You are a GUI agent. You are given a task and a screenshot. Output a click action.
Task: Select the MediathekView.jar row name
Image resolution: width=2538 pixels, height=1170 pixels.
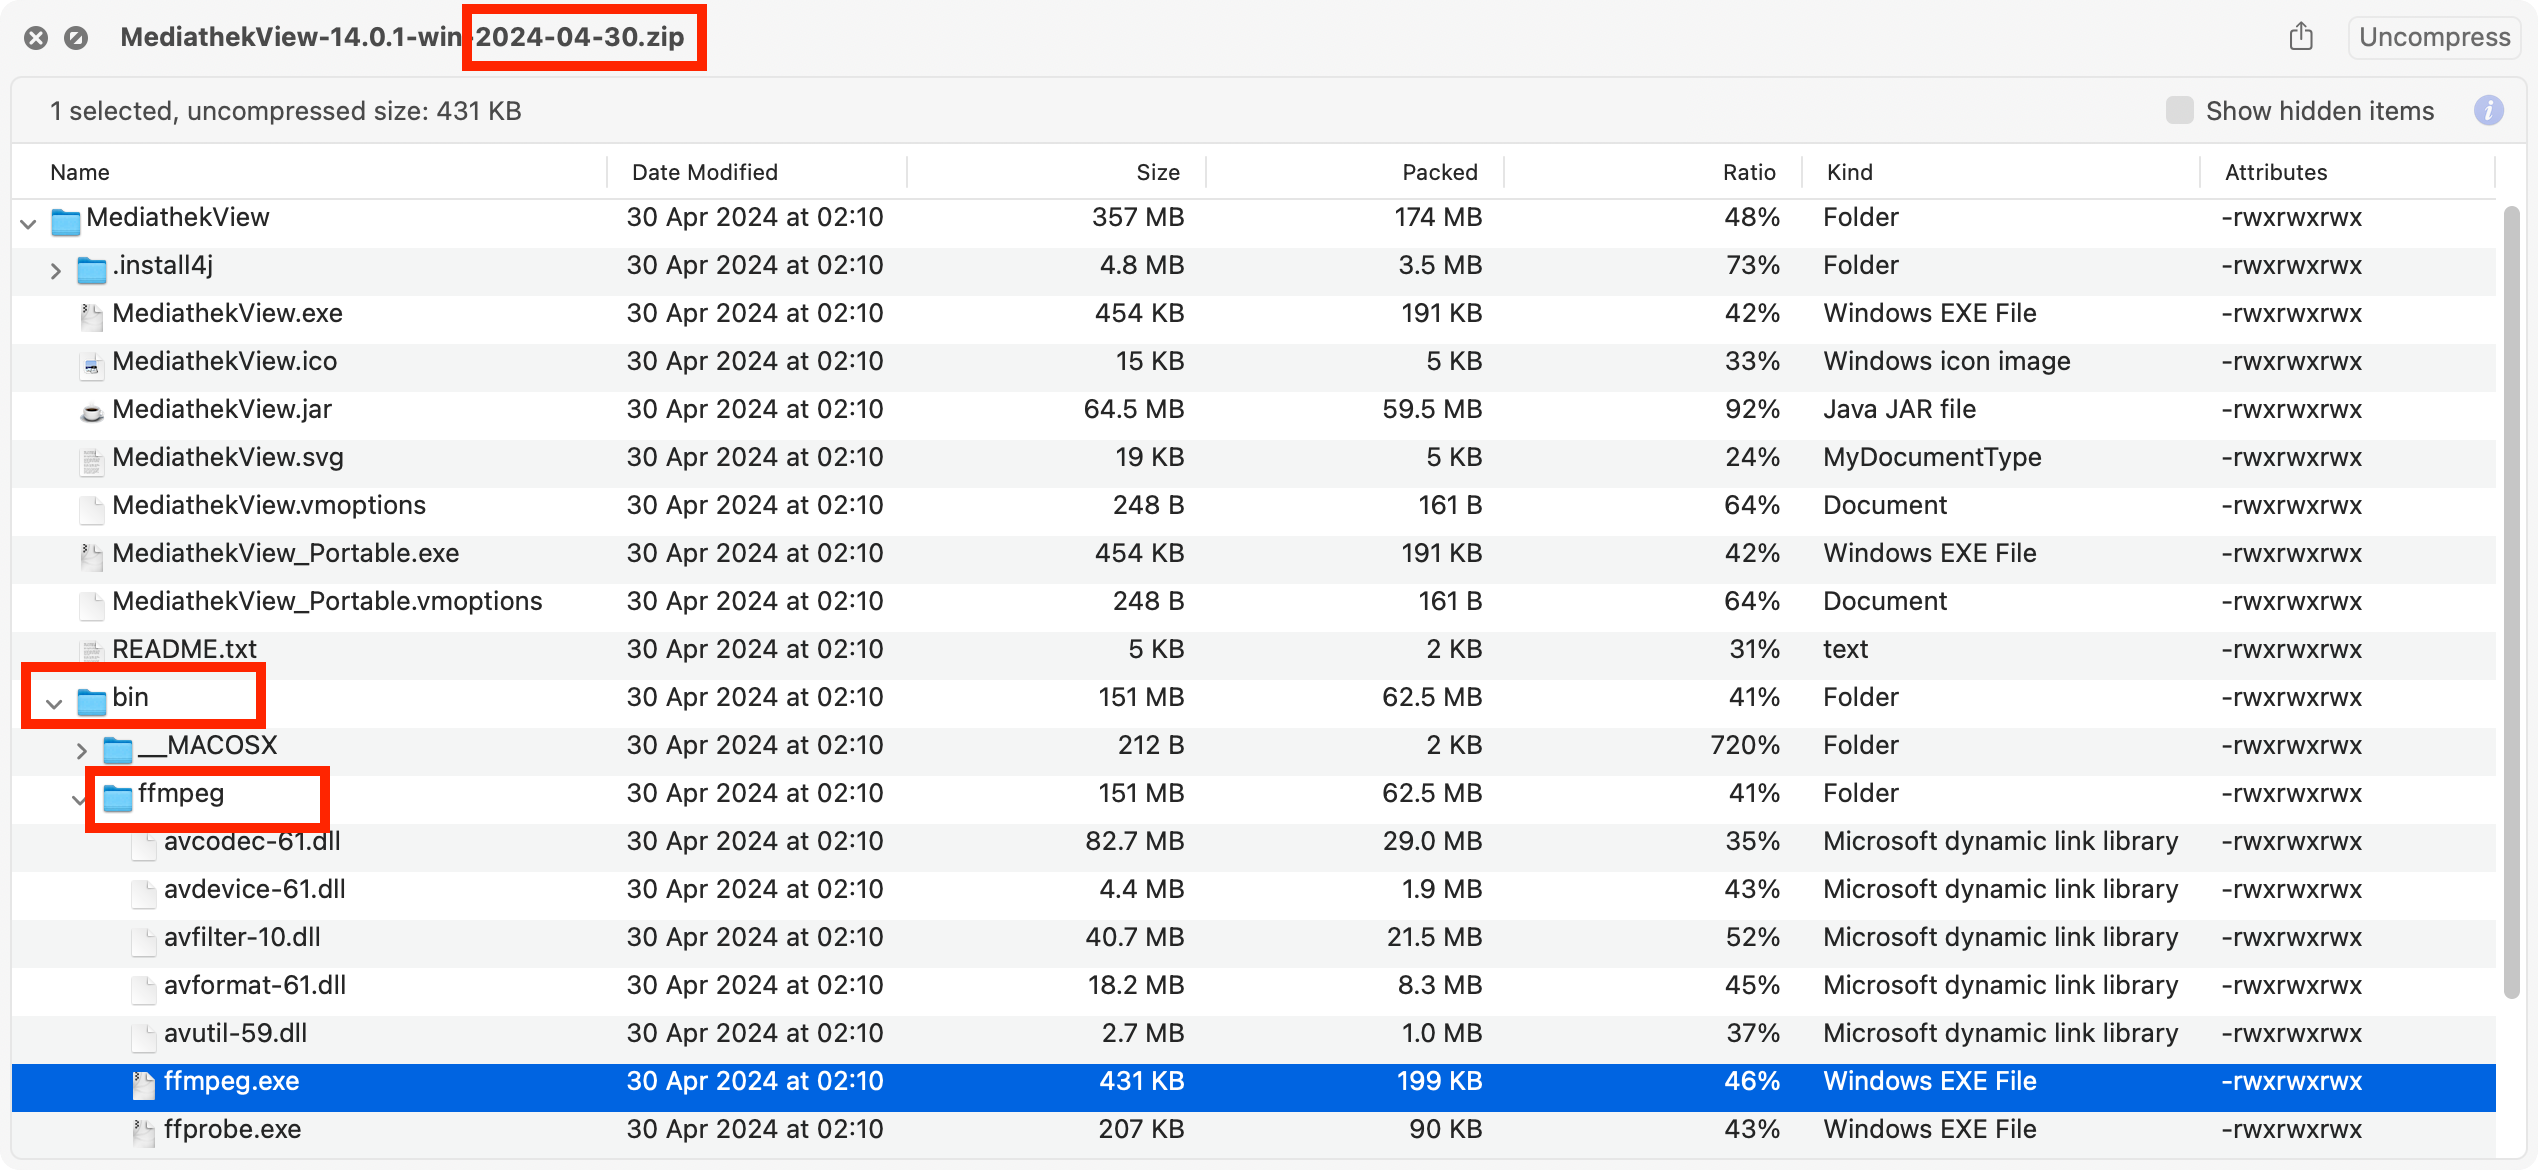click(x=221, y=409)
